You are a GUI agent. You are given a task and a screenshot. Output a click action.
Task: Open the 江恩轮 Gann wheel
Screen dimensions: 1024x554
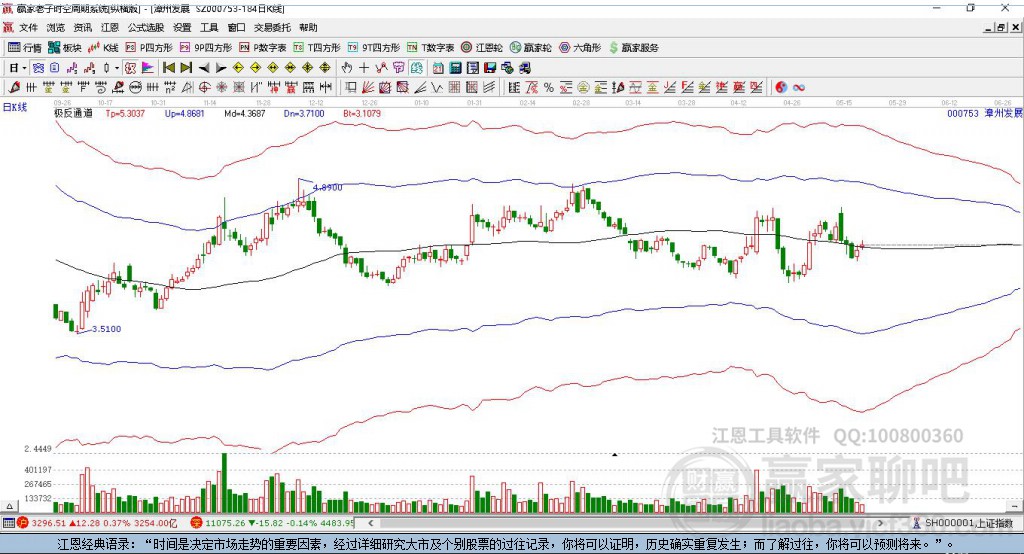click(x=482, y=48)
